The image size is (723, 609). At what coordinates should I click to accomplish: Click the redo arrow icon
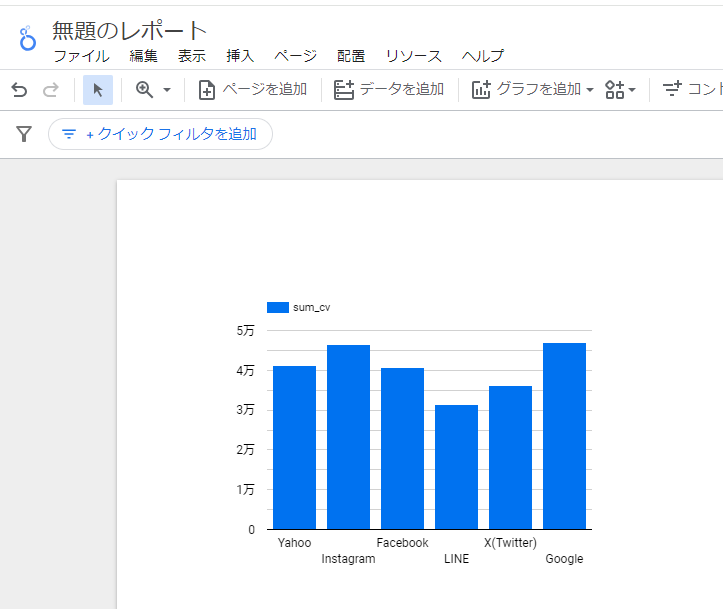[x=50, y=90]
